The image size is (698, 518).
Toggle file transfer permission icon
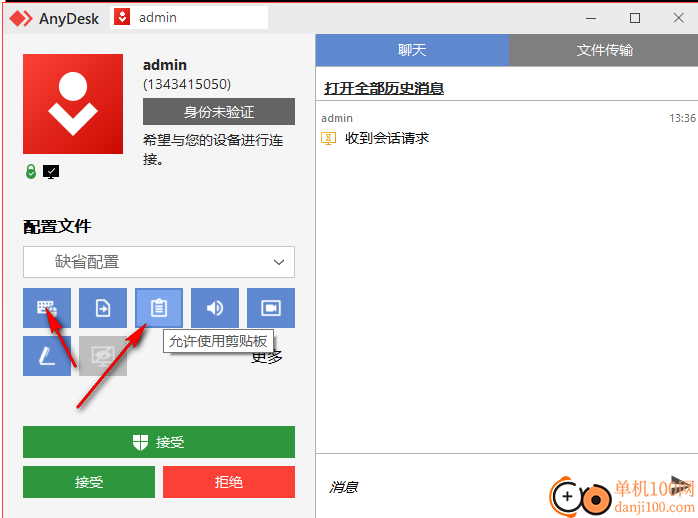click(103, 308)
